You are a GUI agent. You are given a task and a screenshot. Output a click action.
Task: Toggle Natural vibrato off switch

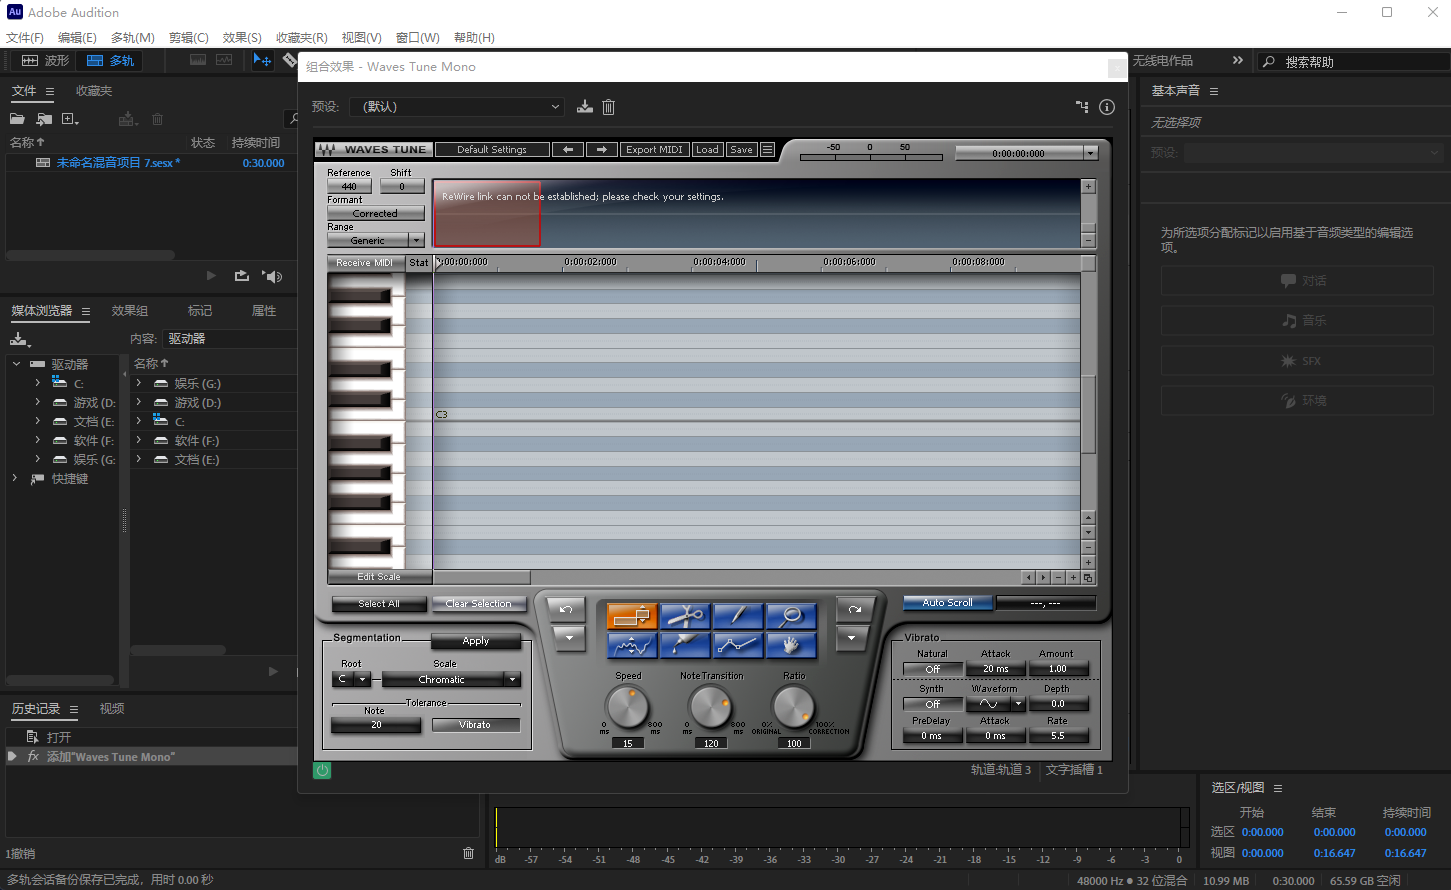[x=931, y=669]
